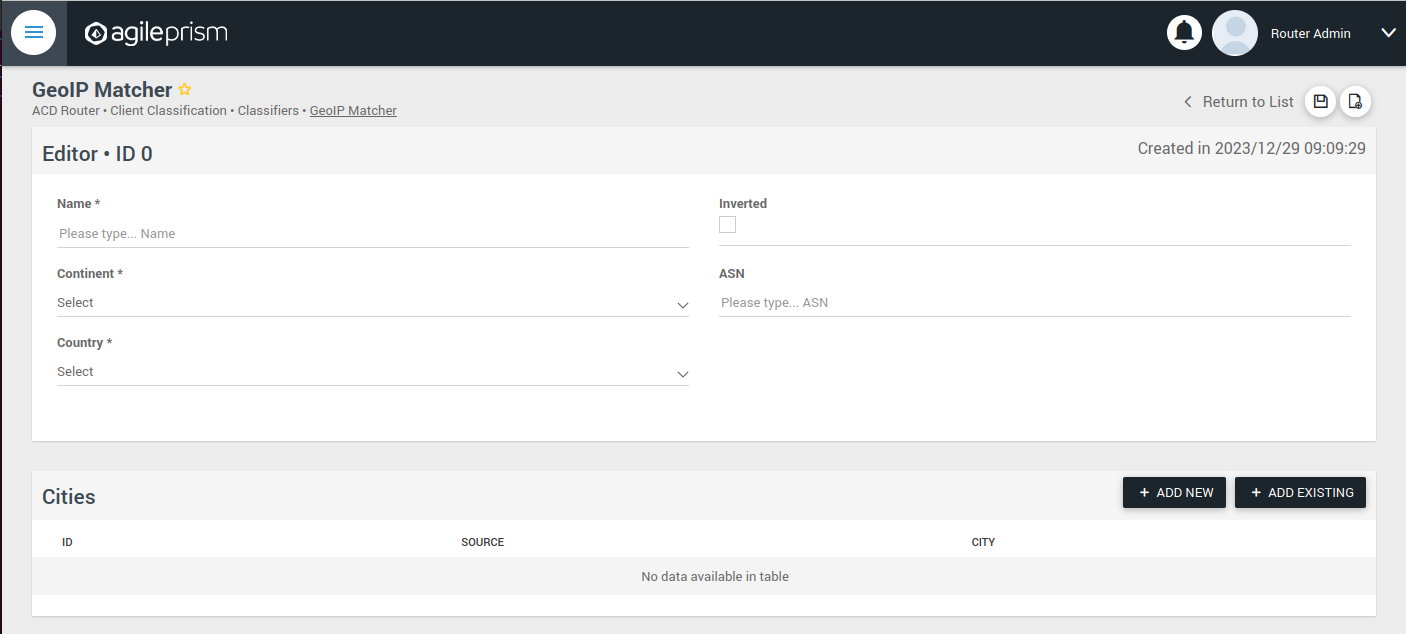Screen dimensions: 1406x634
Task: Open the GeoIP Matcher breadcrumb link
Action: click(352, 110)
